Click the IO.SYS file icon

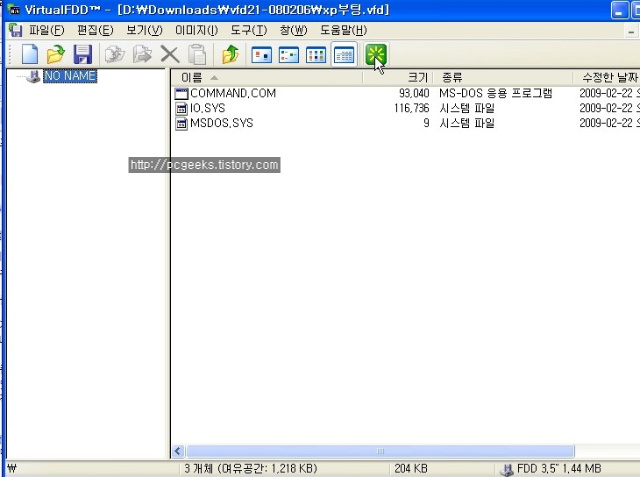click(x=181, y=109)
